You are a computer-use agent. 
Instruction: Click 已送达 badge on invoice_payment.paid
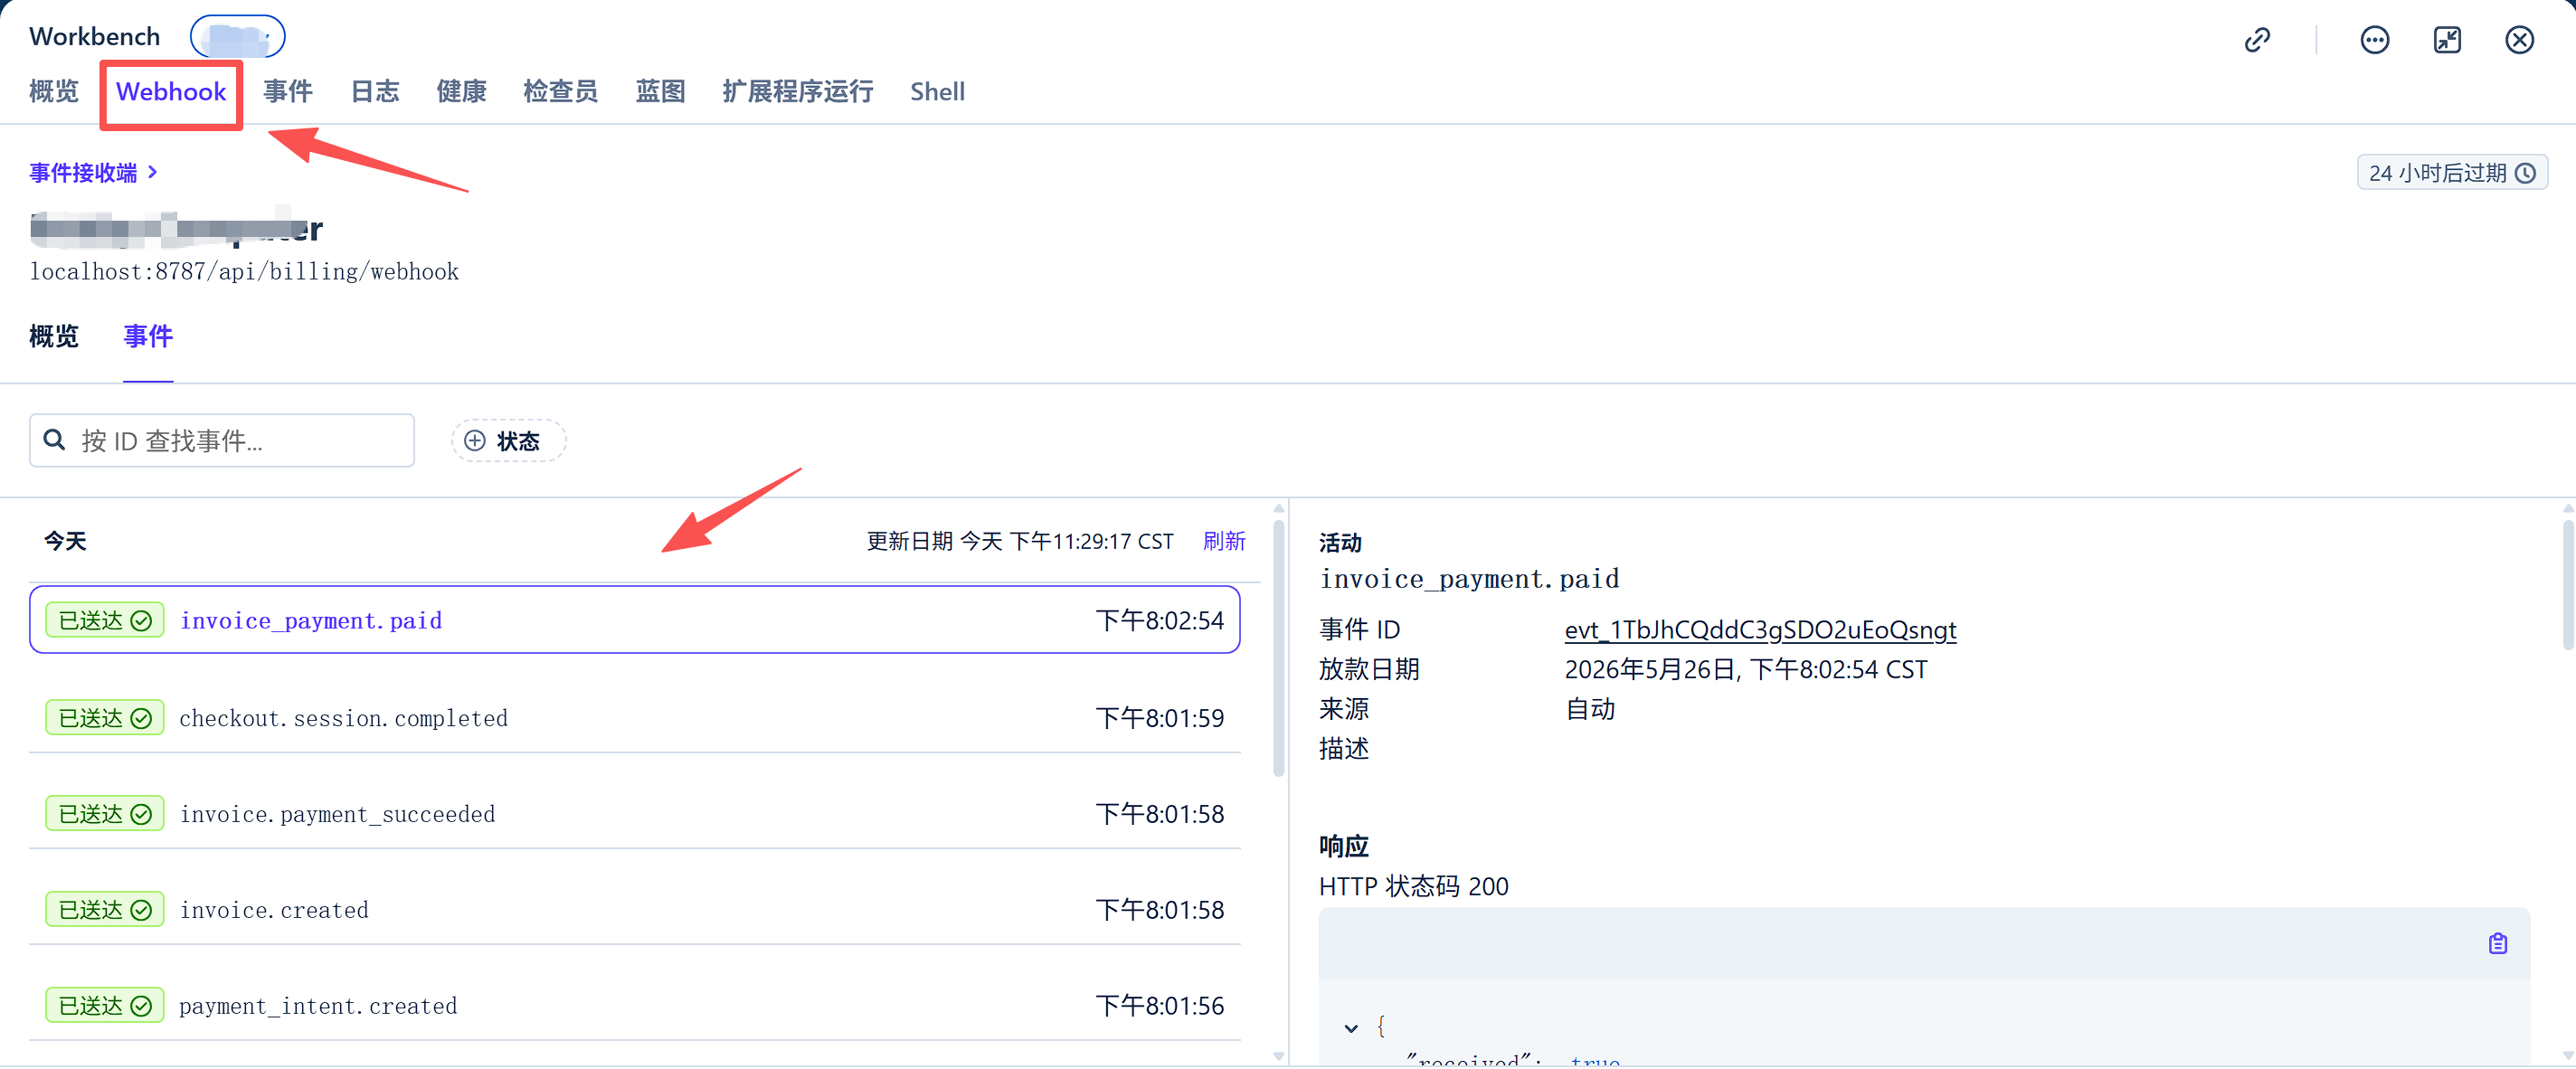pyautogui.click(x=105, y=620)
